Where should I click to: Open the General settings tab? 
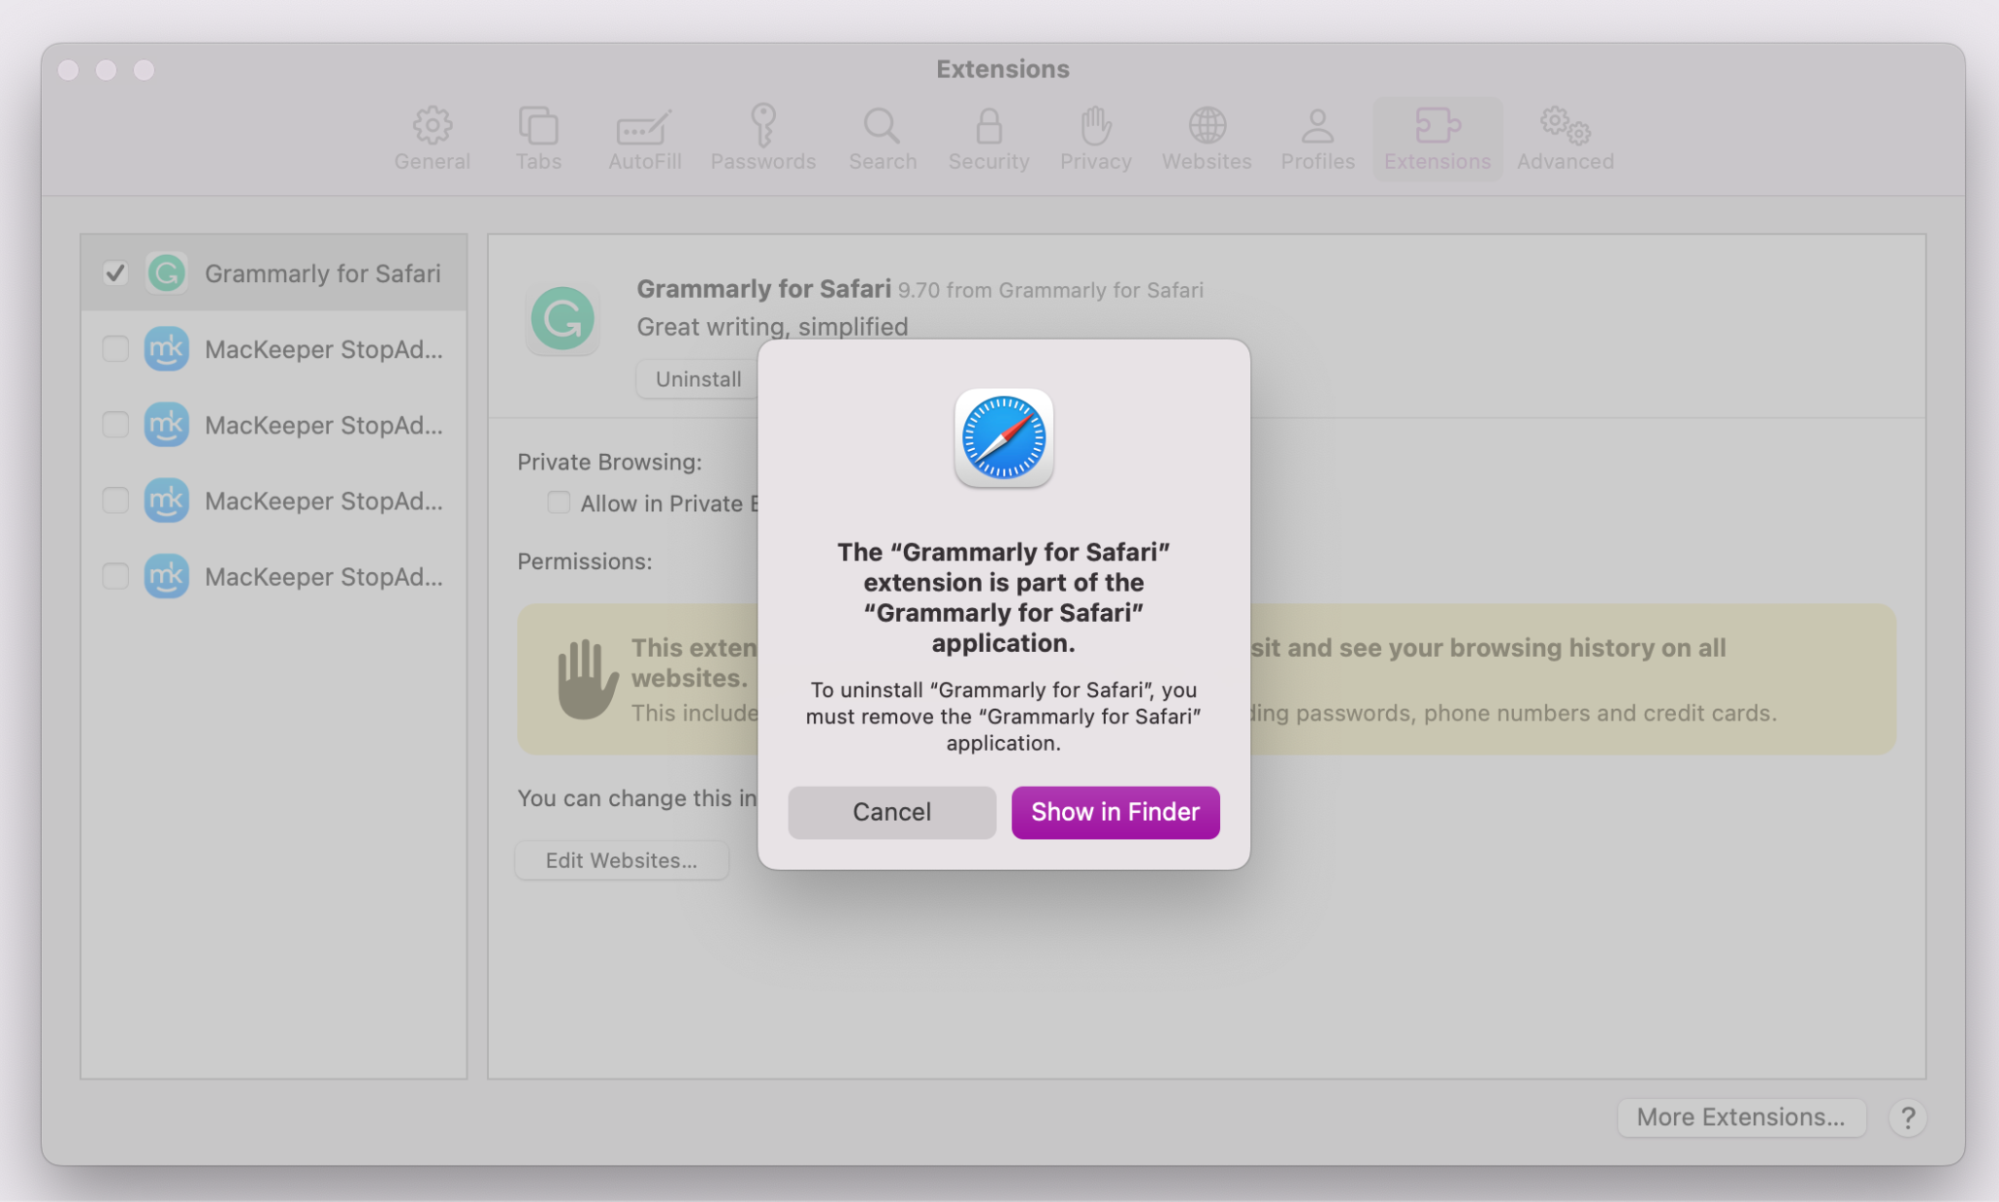coord(432,139)
